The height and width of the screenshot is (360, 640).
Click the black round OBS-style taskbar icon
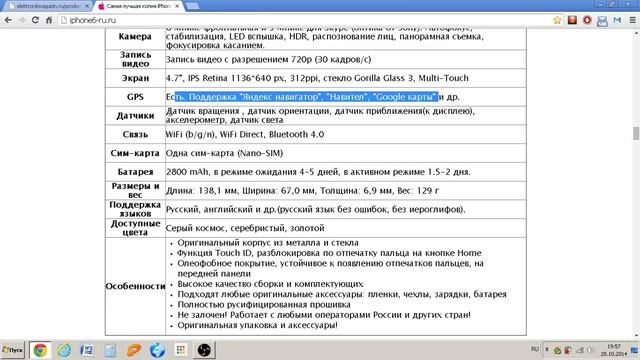tap(204, 350)
